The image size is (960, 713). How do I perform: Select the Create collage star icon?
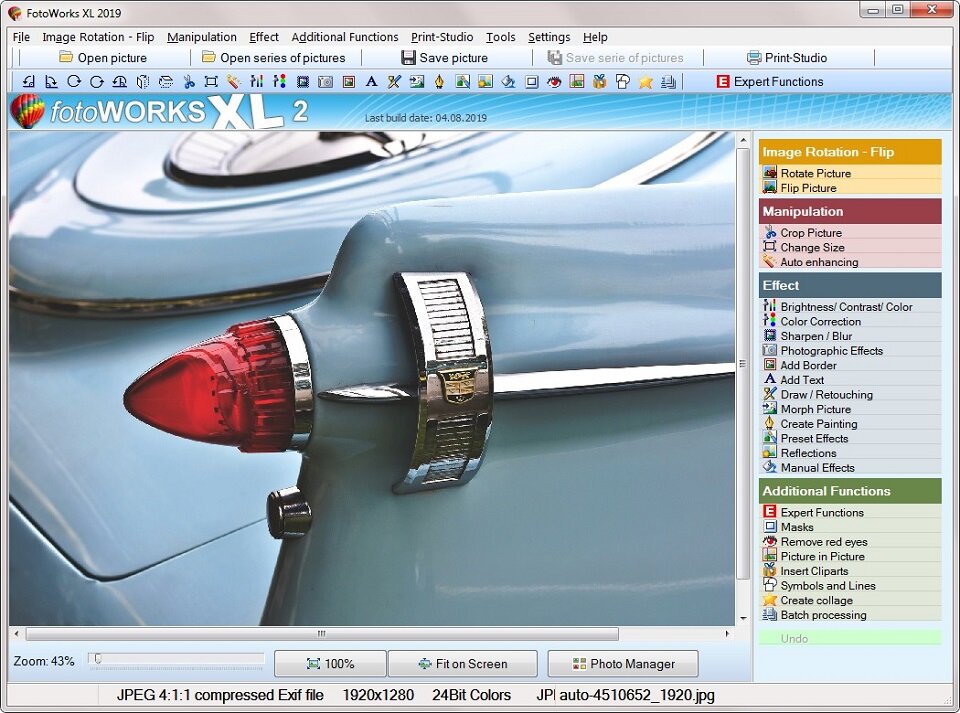[x=645, y=81]
